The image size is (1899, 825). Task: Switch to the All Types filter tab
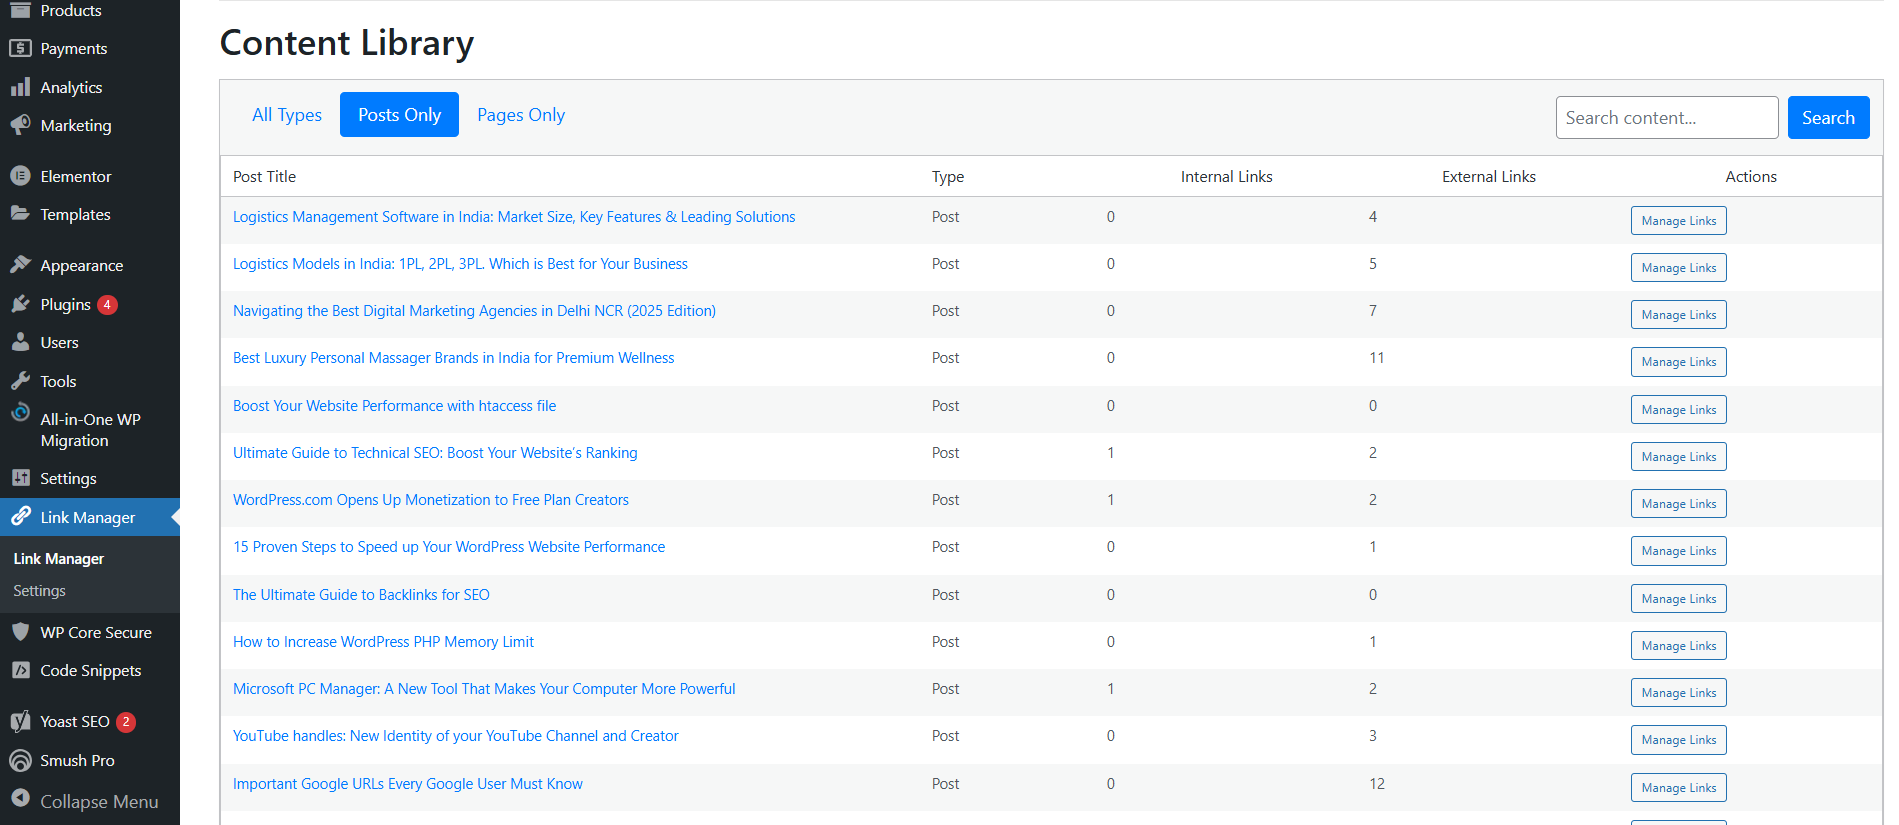pos(287,115)
